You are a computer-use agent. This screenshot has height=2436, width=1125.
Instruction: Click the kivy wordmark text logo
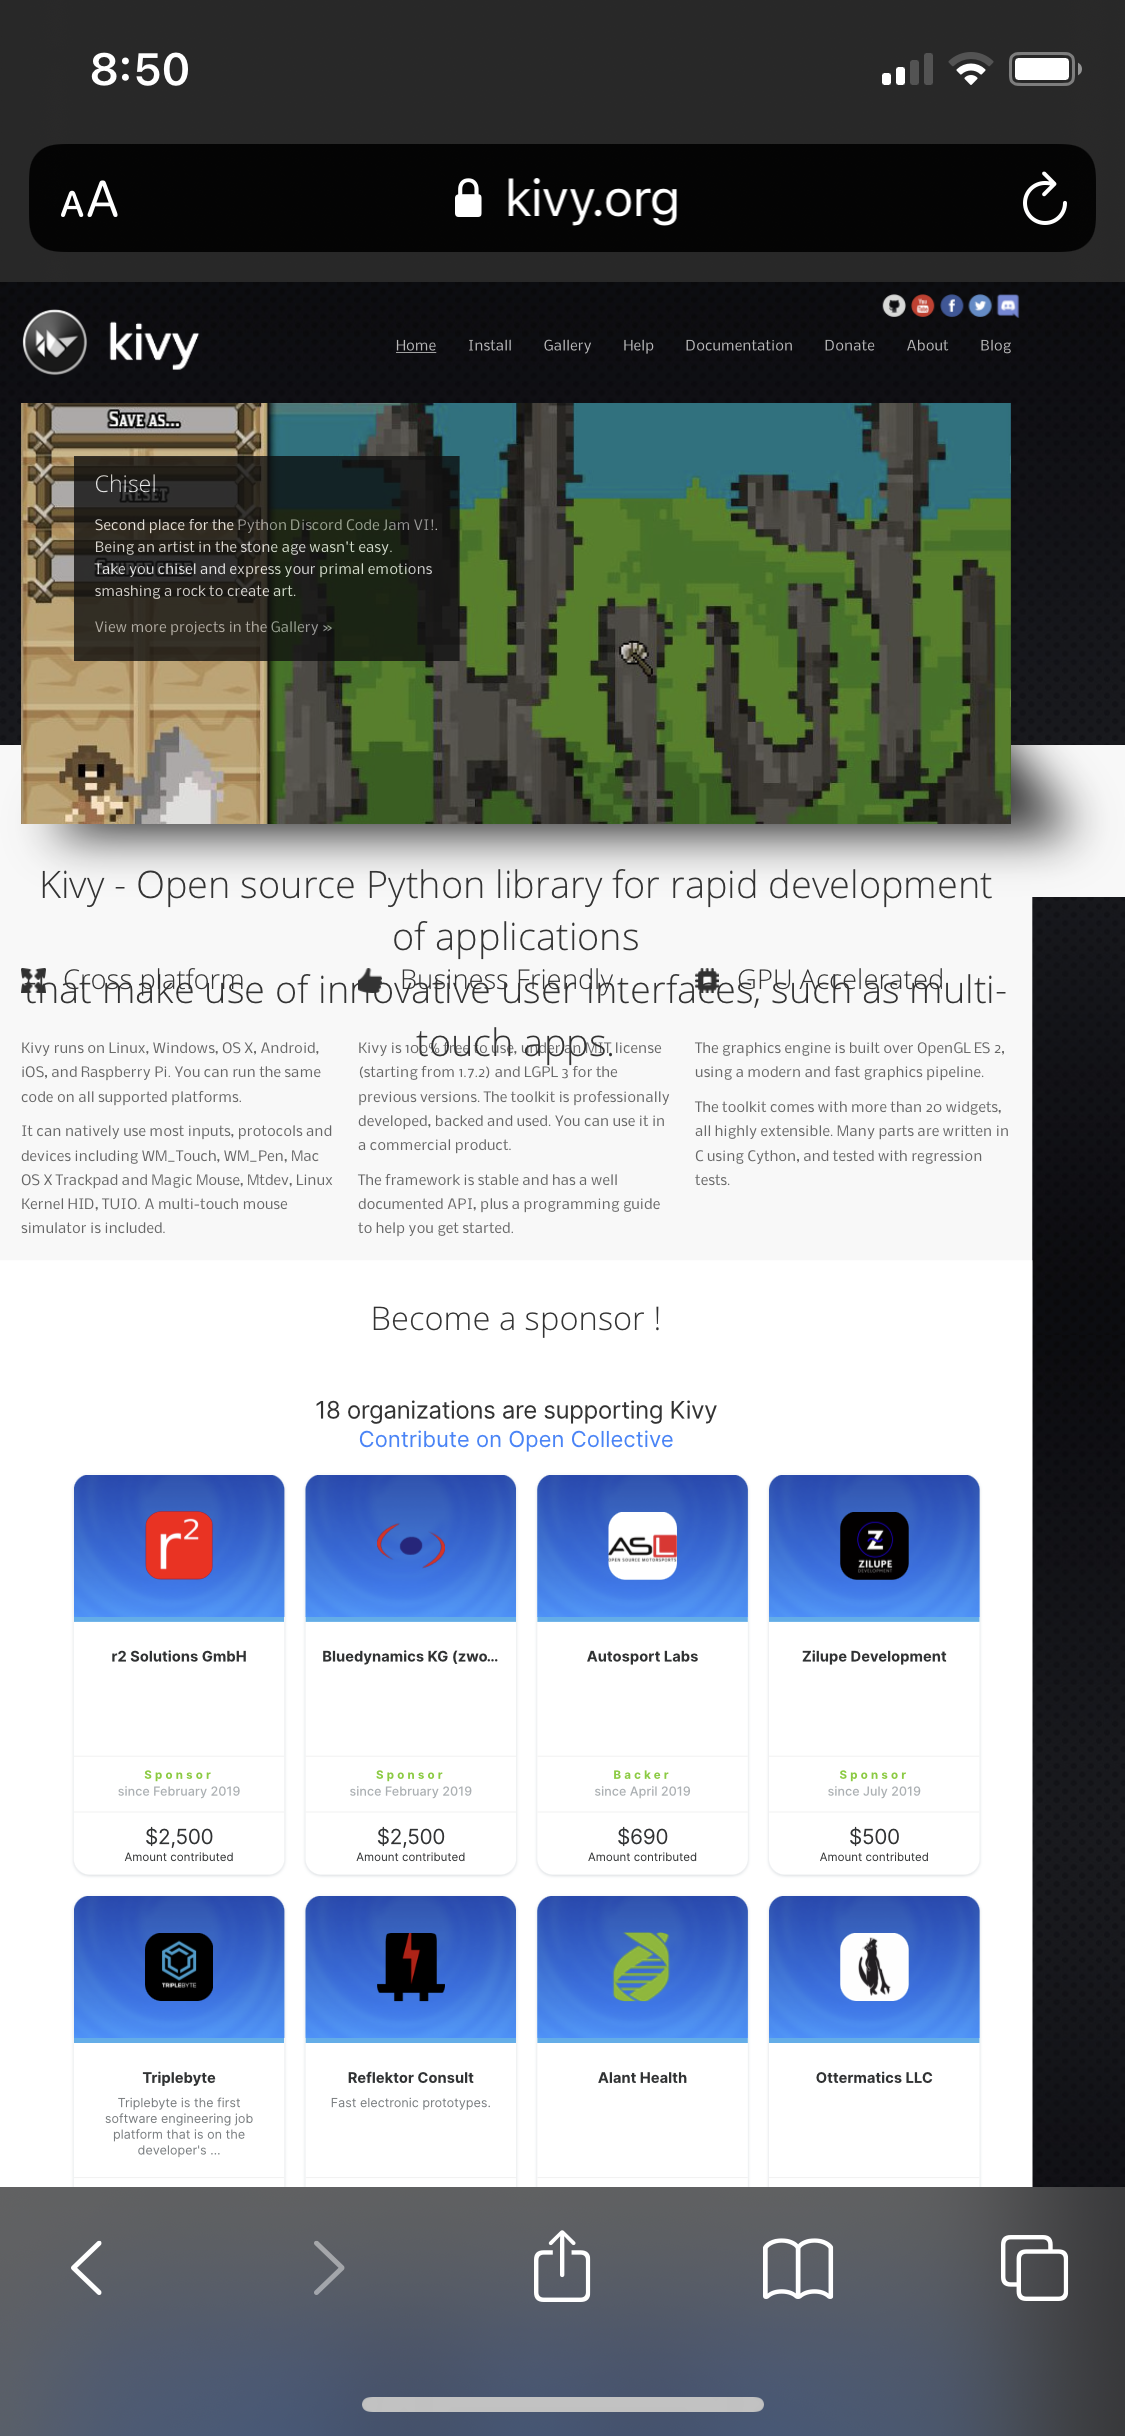tap(153, 344)
